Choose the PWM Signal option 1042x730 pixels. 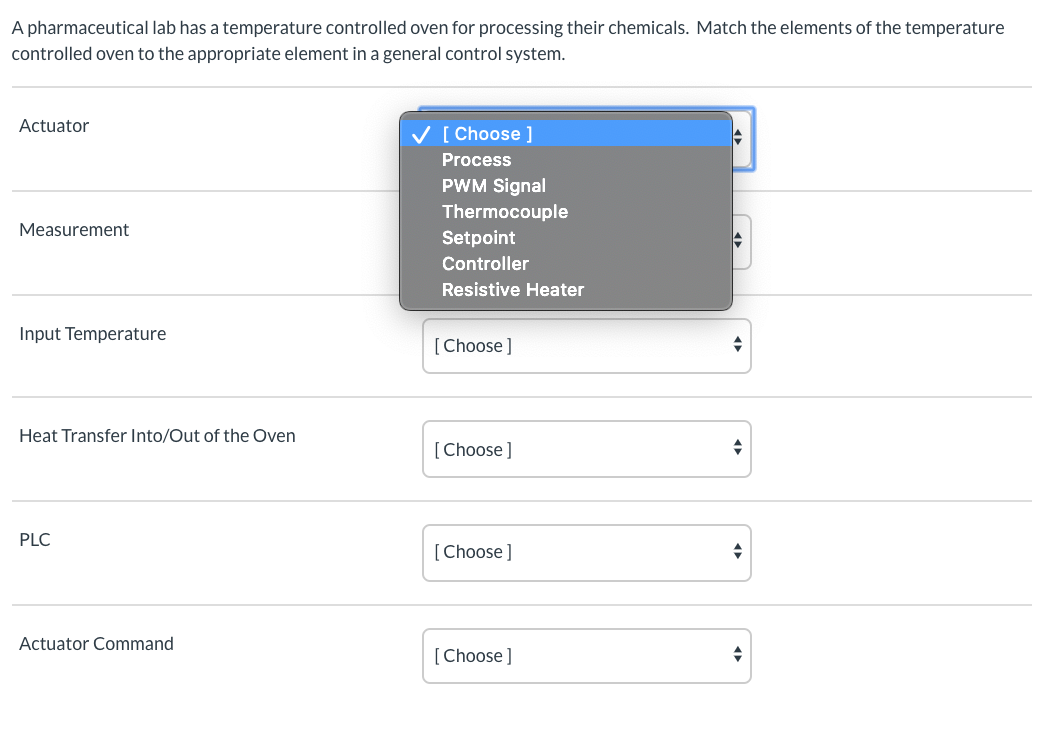pyautogui.click(x=494, y=186)
